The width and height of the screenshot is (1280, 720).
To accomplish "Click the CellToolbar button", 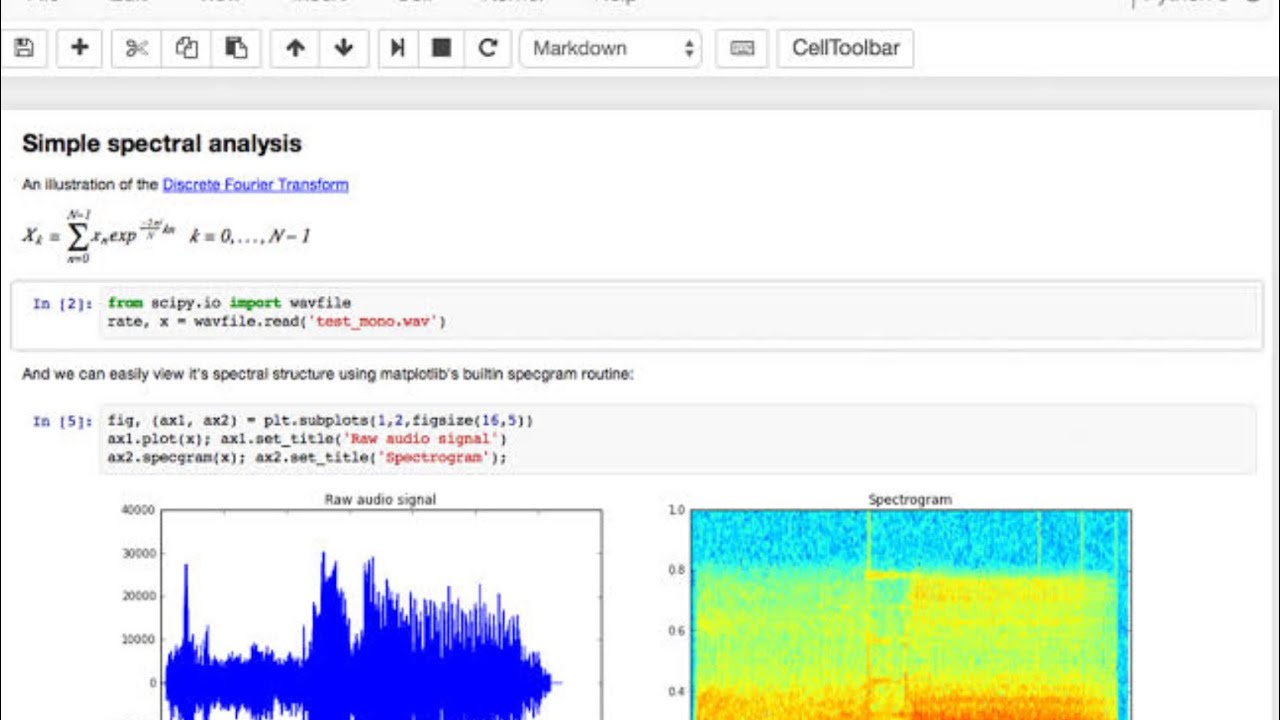I will [846, 48].
